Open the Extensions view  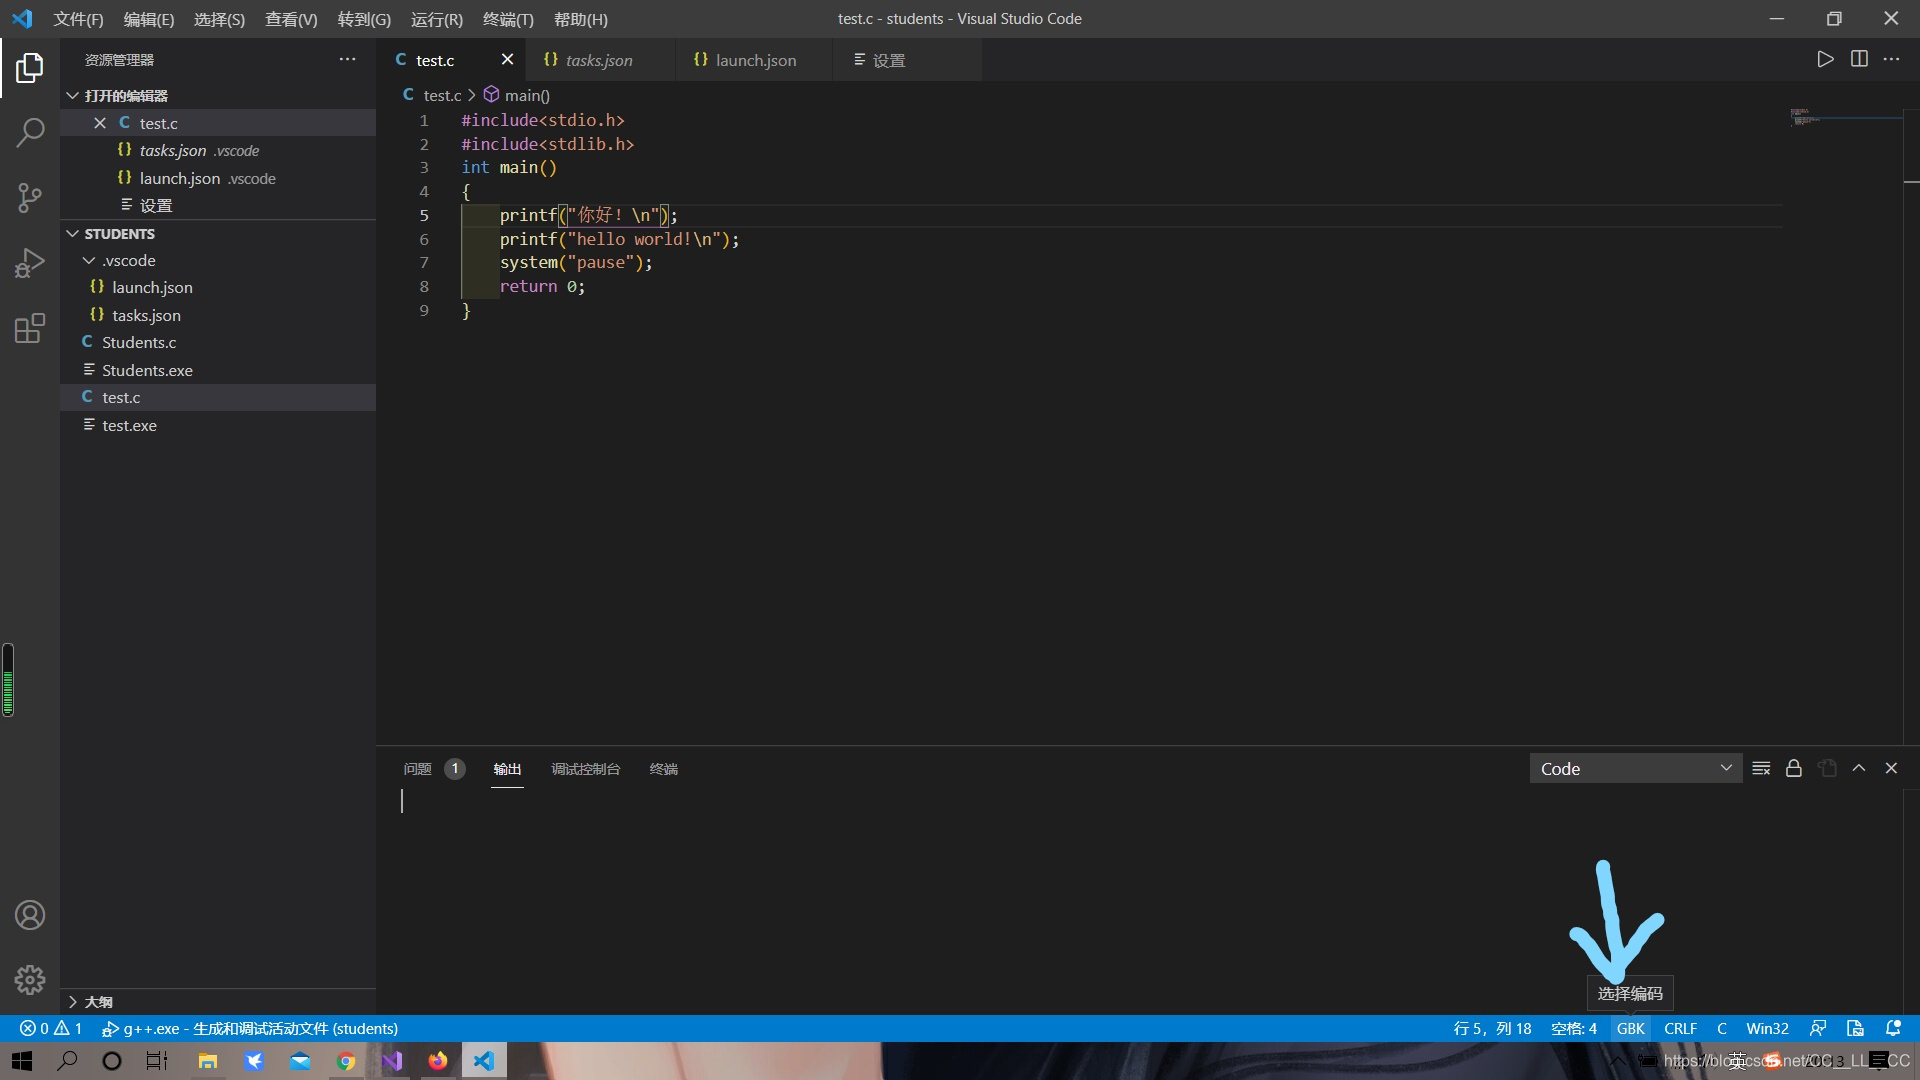30,328
